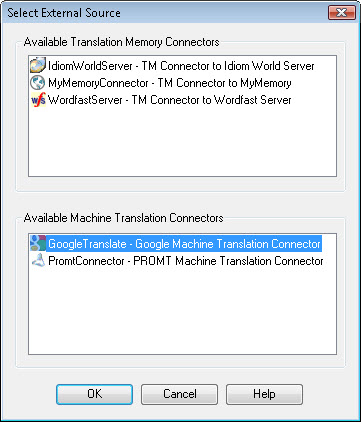Open the Help button
Screen dimensions: 361x422
click(264, 394)
